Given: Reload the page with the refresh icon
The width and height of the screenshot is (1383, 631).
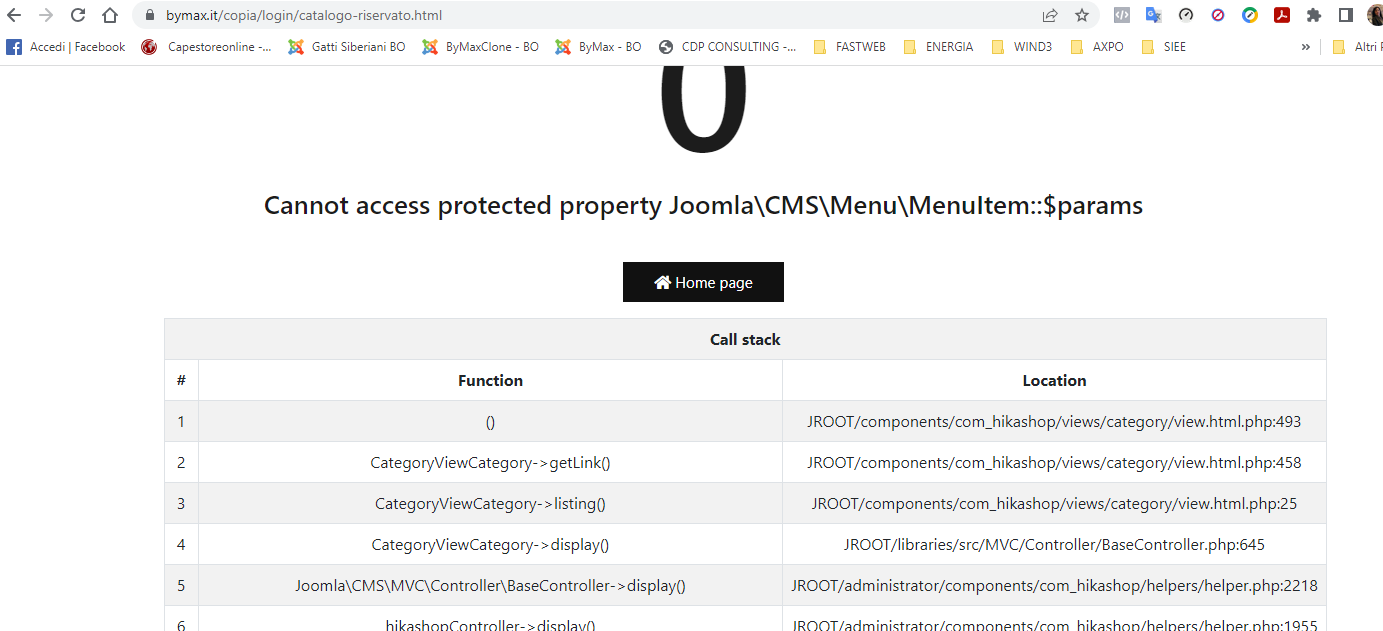Looking at the screenshot, I should point(78,15).
